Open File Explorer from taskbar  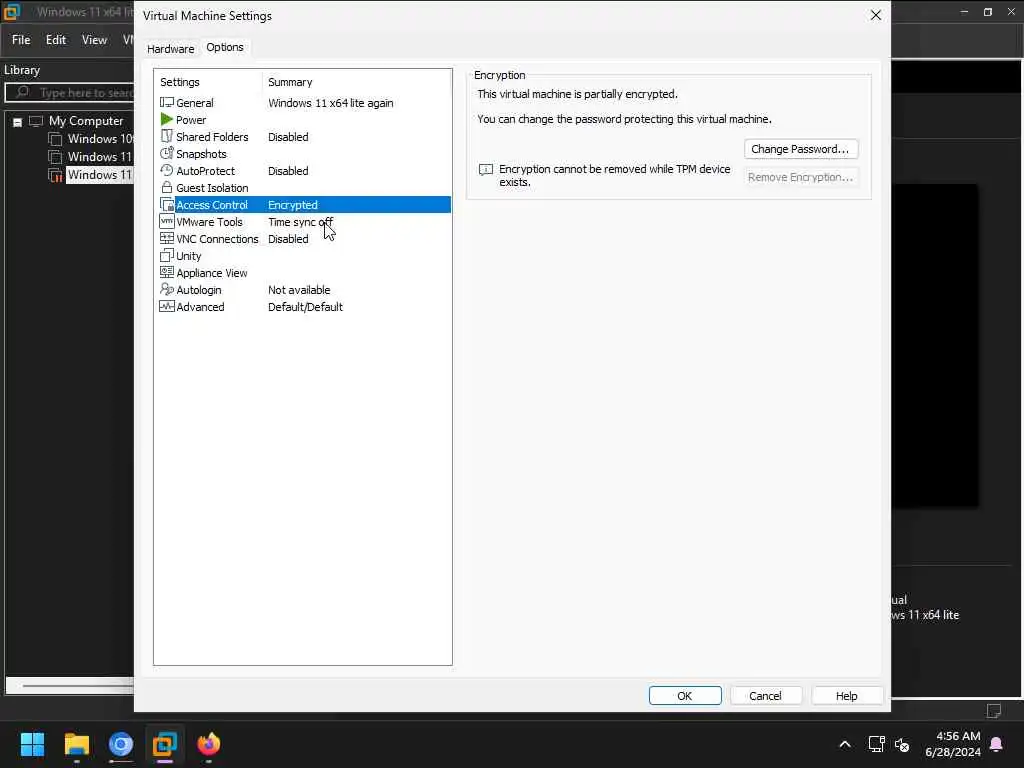click(x=76, y=744)
